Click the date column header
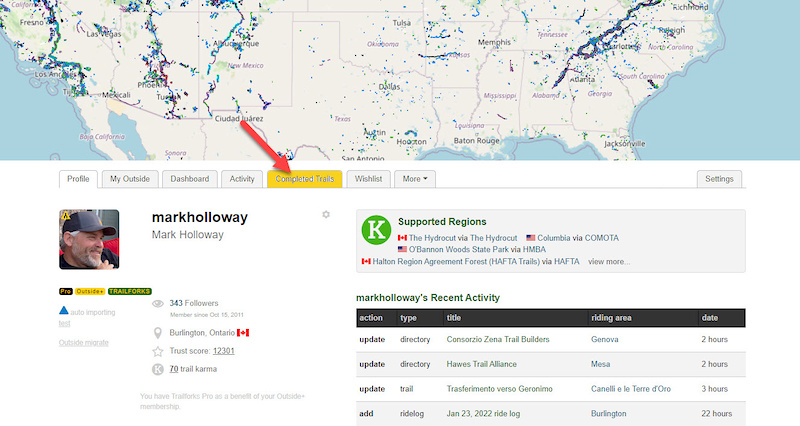800x426 pixels. coord(710,318)
